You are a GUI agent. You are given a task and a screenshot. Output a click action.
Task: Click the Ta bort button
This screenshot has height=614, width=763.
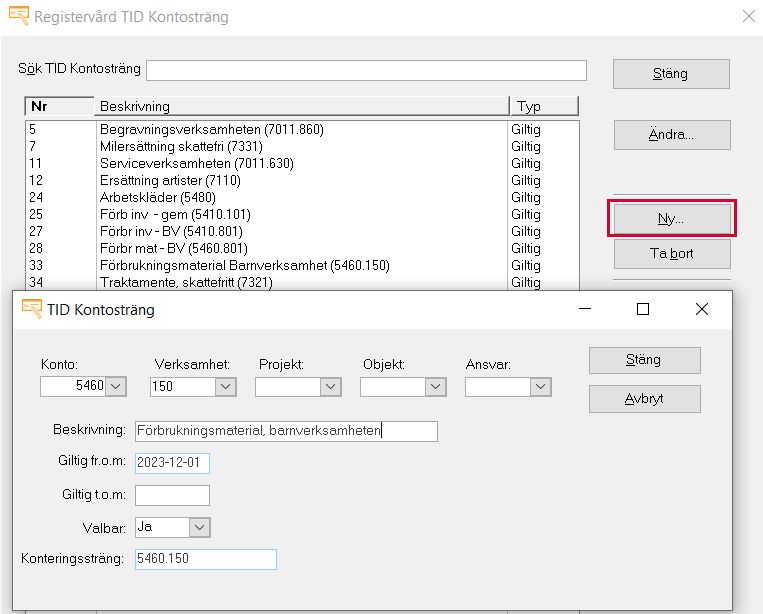[672, 253]
